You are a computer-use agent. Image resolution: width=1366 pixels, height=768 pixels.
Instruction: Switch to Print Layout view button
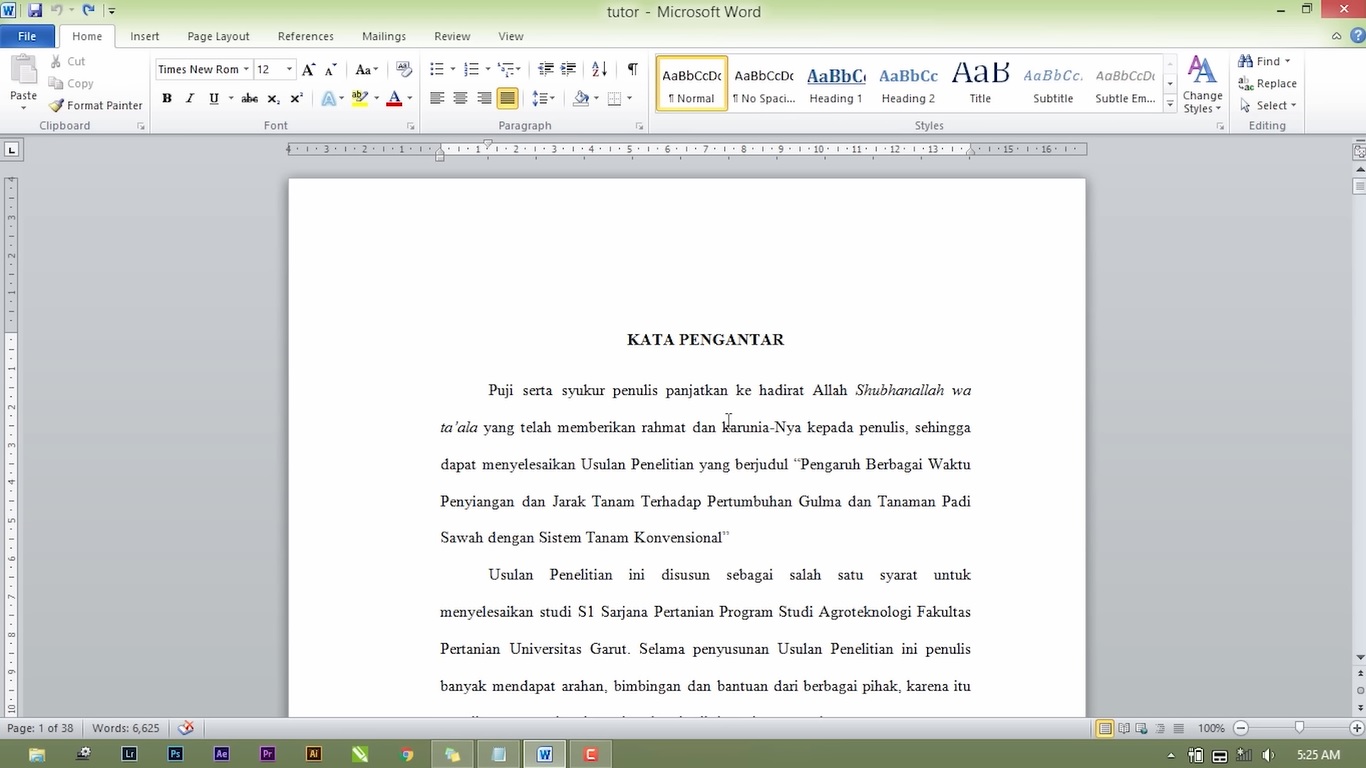tap(1105, 728)
